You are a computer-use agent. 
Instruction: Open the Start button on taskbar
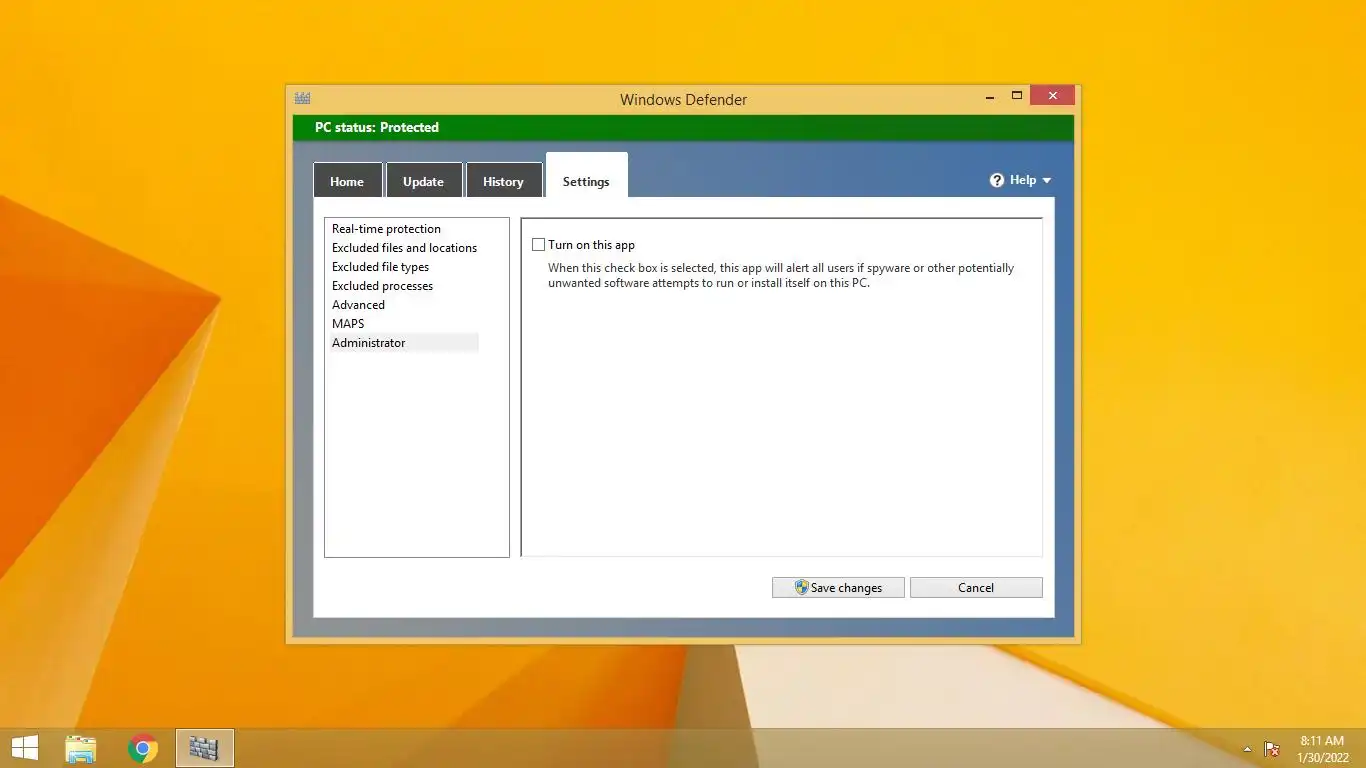25,748
